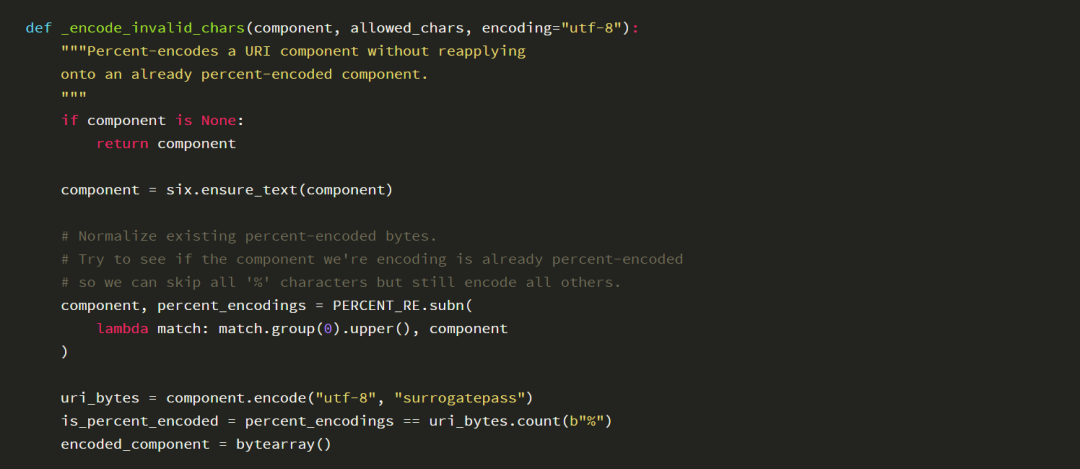This screenshot has height=469, width=1080.
Task: Click the None keyword
Action: pos(218,121)
